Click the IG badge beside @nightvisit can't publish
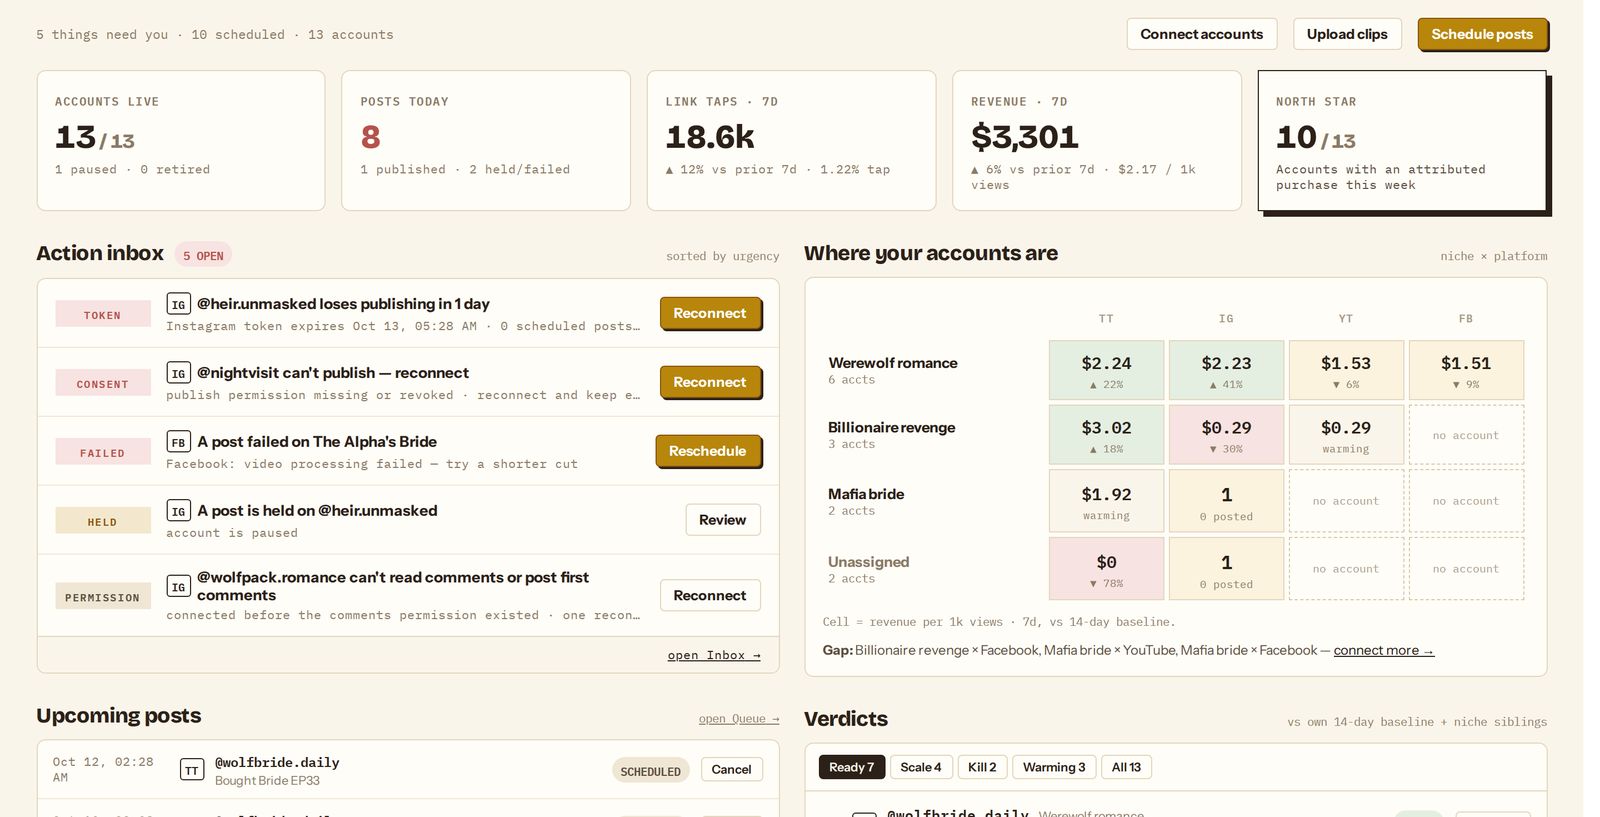Image resolution: width=1600 pixels, height=817 pixels. pos(178,374)
